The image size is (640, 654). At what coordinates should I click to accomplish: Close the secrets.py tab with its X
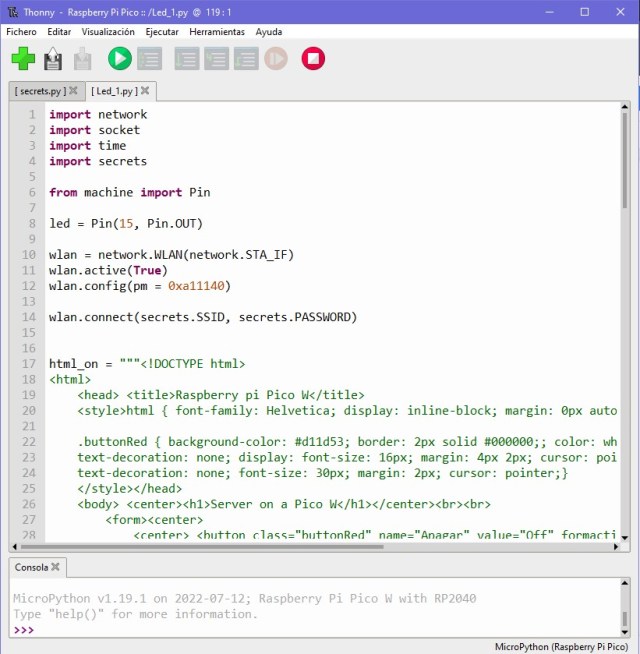coord(73,91)
